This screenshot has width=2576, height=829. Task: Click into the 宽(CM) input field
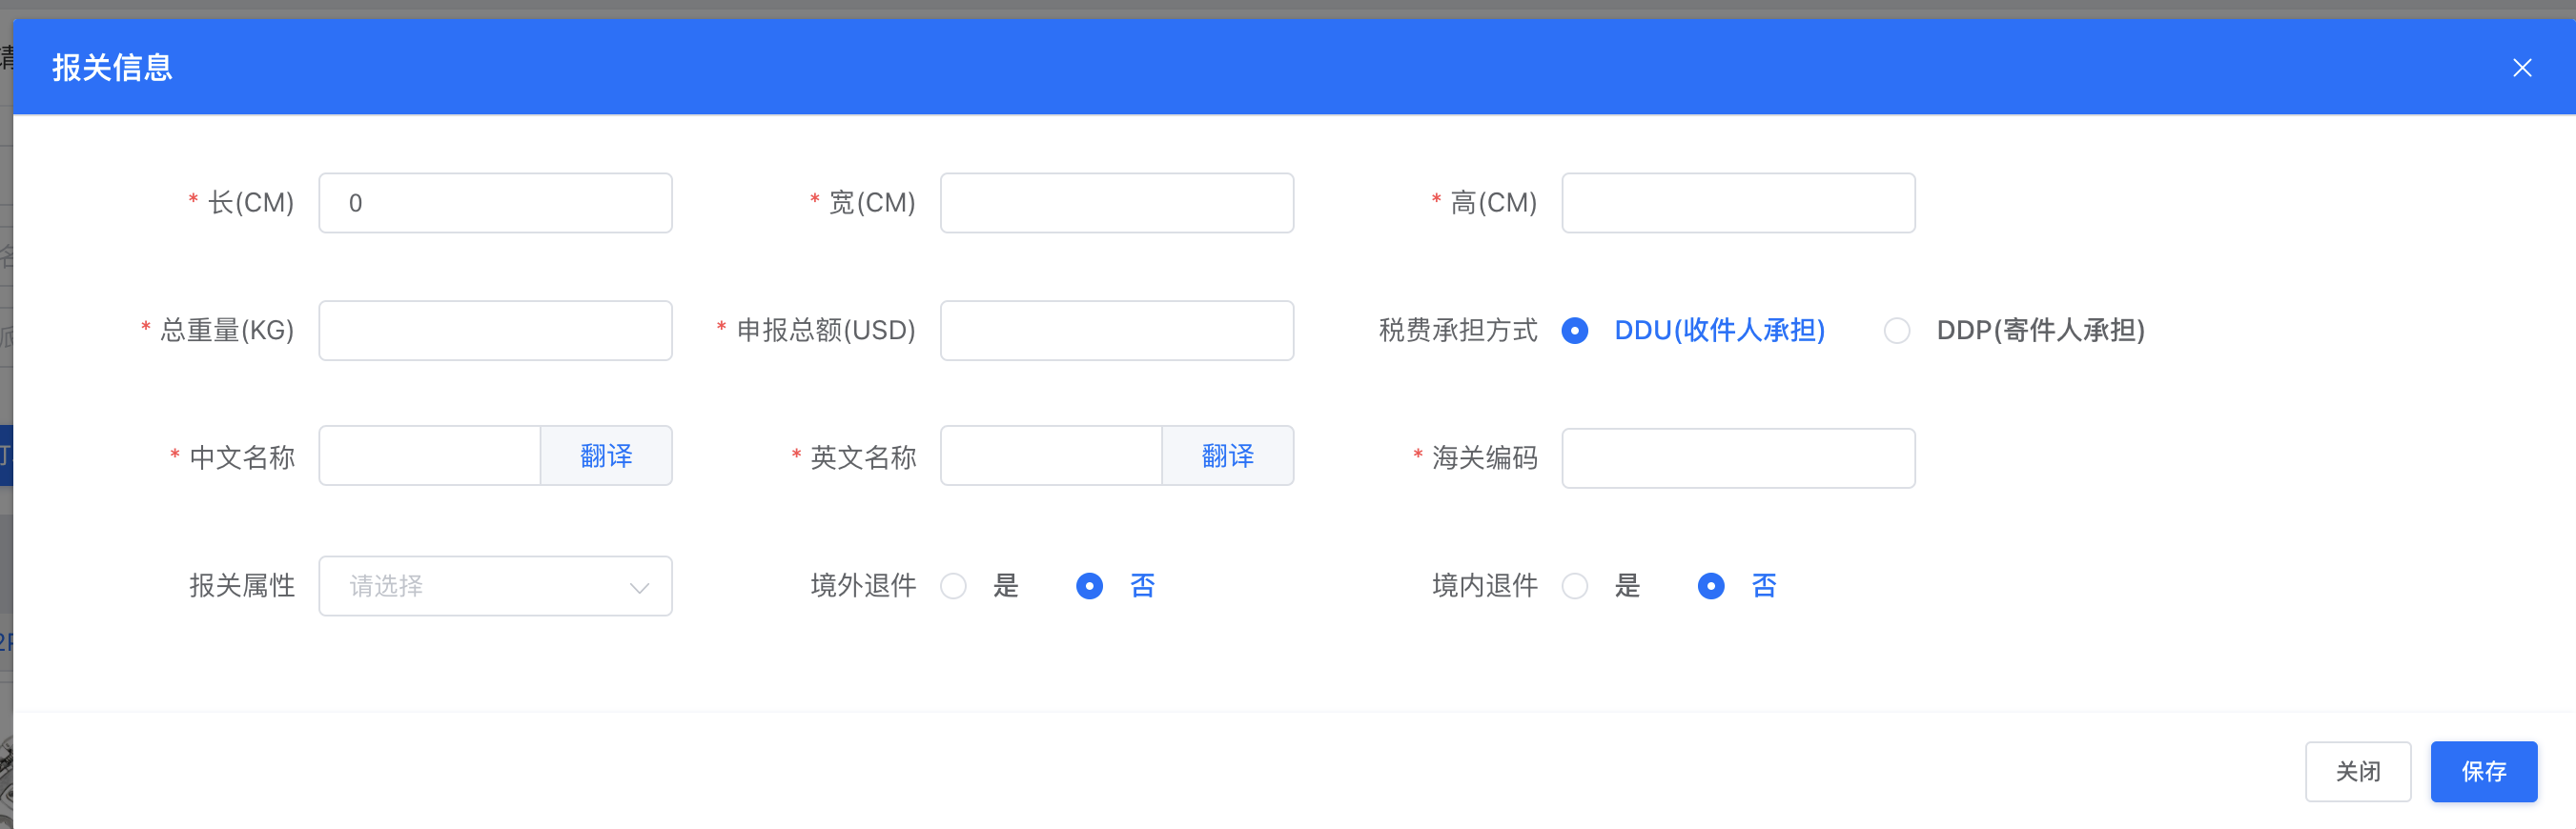1116,203
